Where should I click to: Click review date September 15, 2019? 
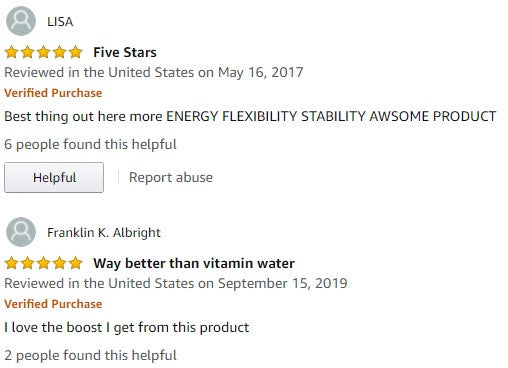[x=282, y=283]
